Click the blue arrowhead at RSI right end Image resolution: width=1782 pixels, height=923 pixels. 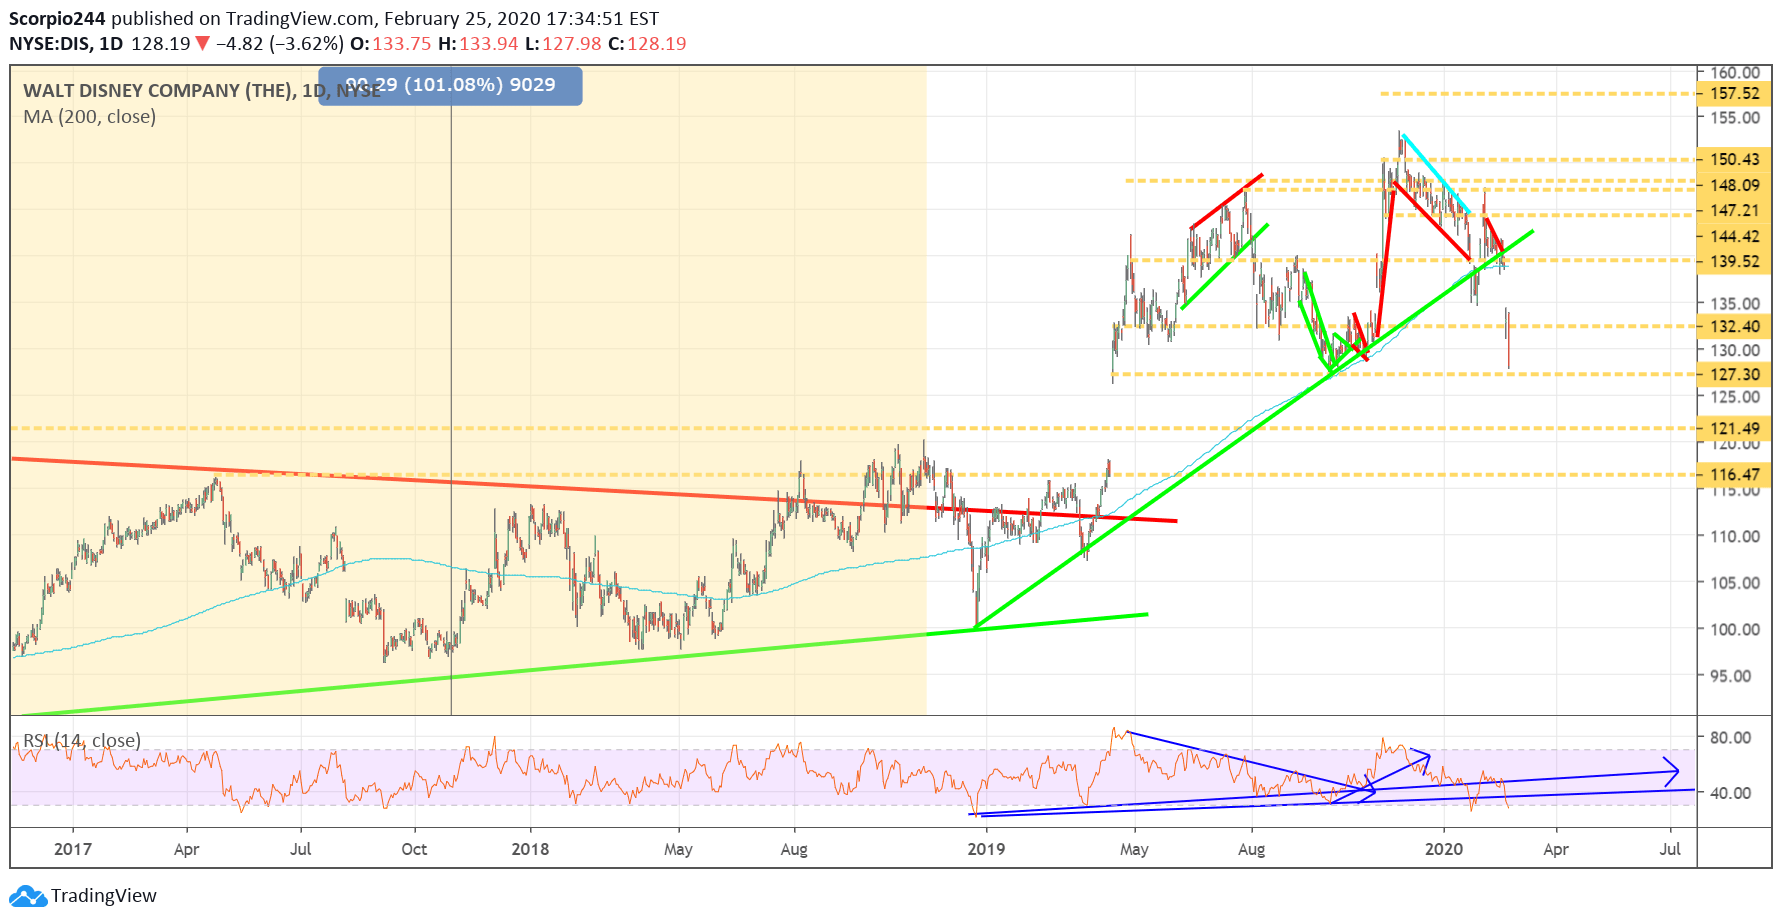(1672, 771)
